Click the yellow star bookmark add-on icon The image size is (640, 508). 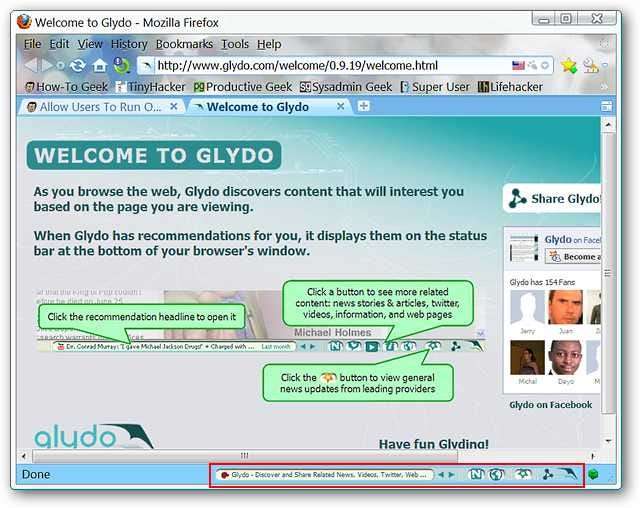pos(569,65)
